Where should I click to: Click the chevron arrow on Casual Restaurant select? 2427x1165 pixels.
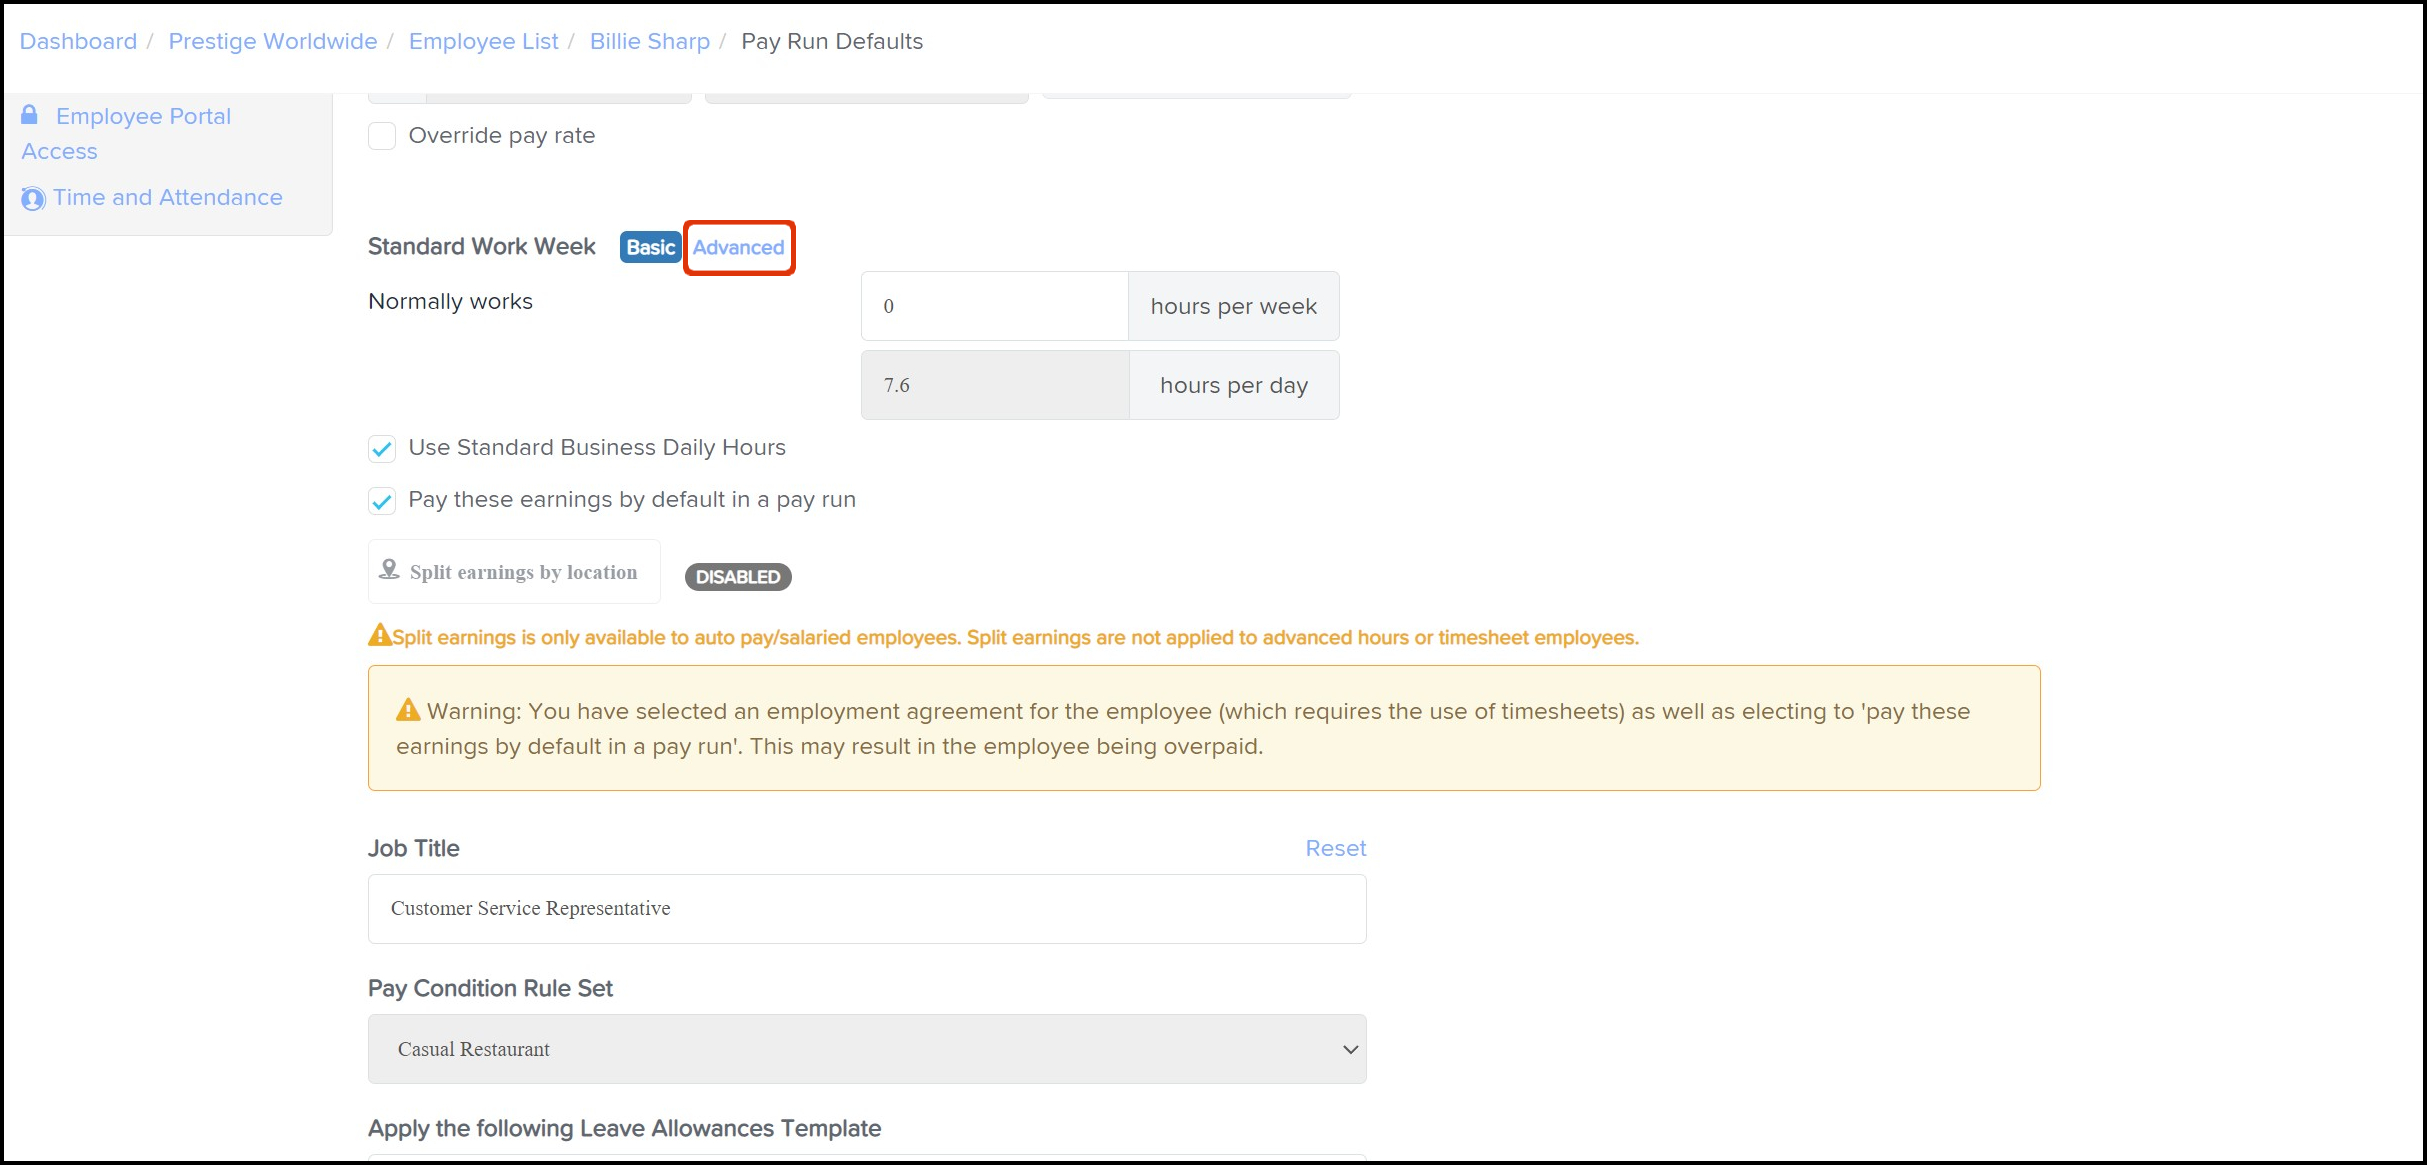[1350, 1049]
